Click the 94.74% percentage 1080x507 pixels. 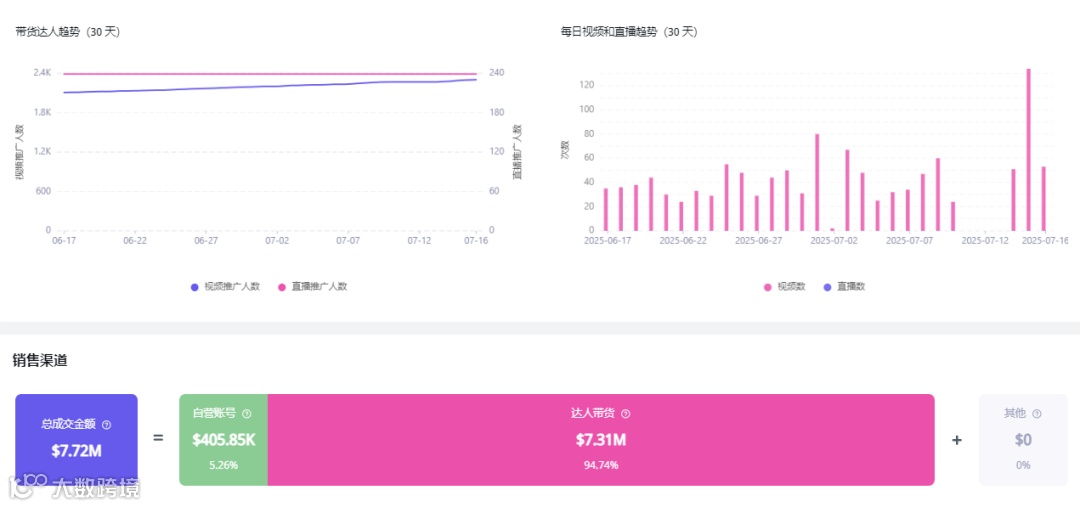(601, 465)
